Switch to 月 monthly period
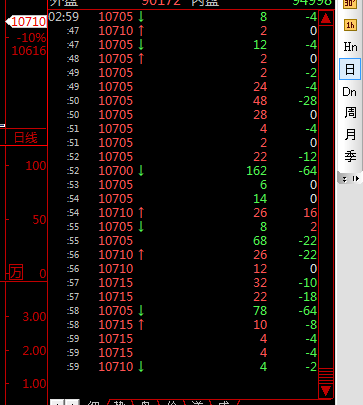The width and height of the screenshot is (363, 405). [350, 134]
